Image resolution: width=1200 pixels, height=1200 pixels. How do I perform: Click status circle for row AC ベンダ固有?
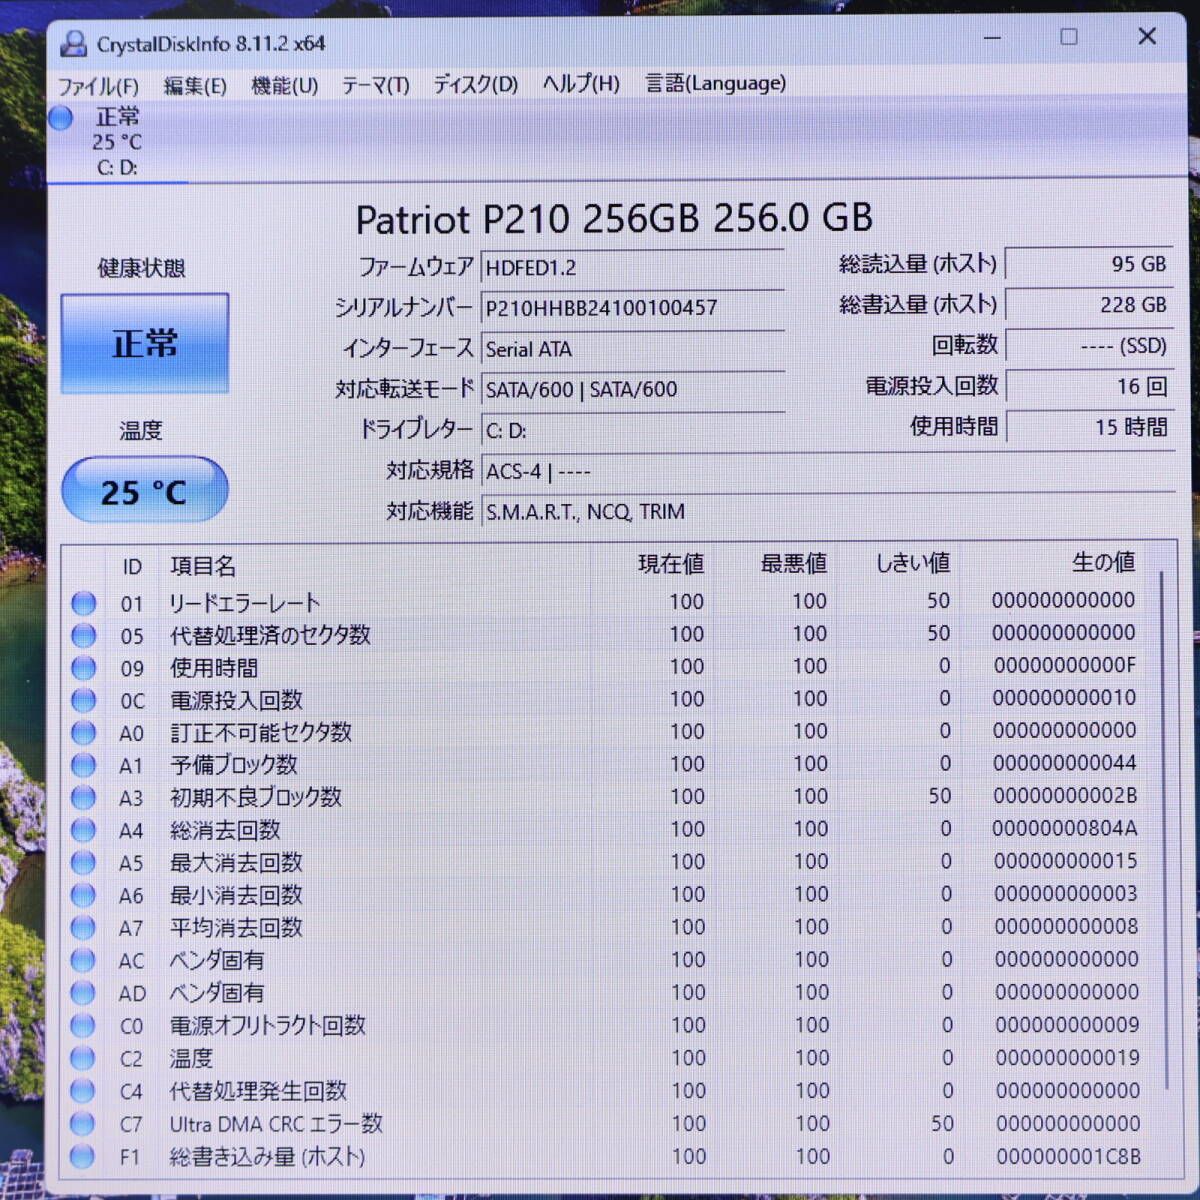83,960
